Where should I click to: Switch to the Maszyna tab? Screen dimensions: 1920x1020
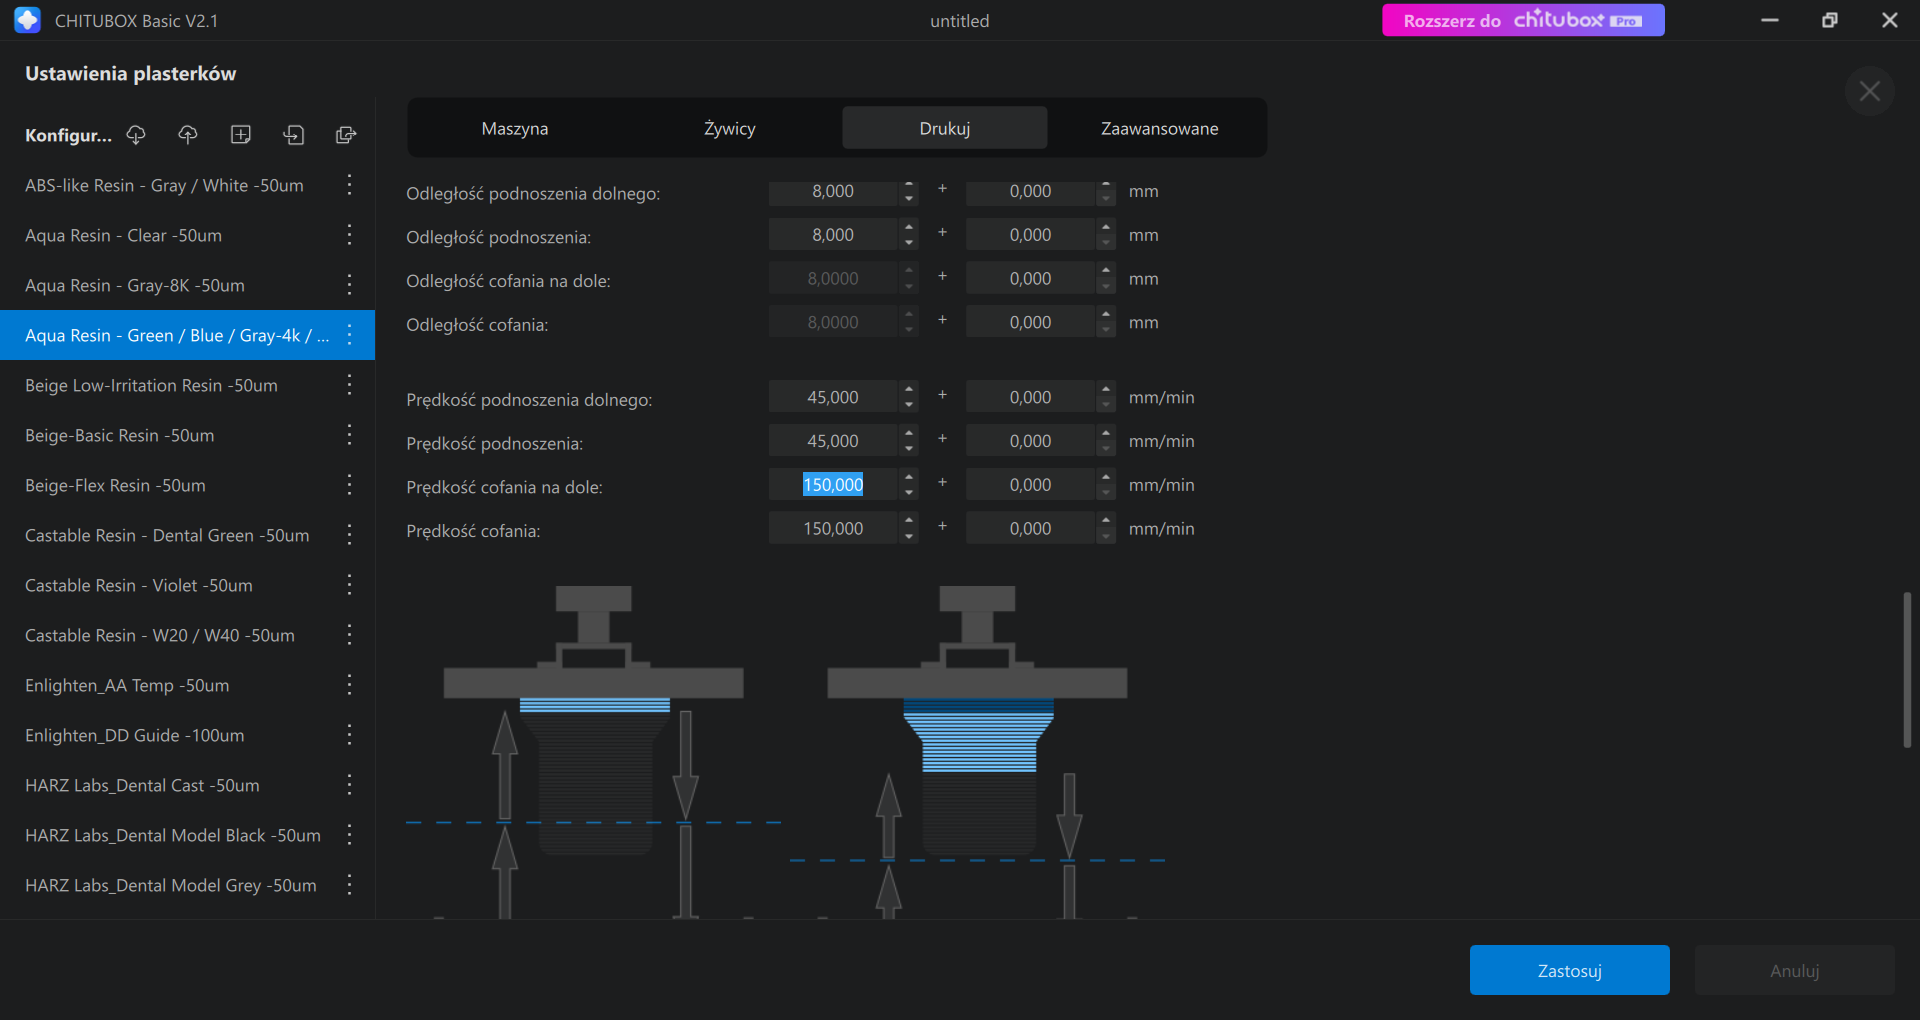pyautogui.click(x=515, y=128)
